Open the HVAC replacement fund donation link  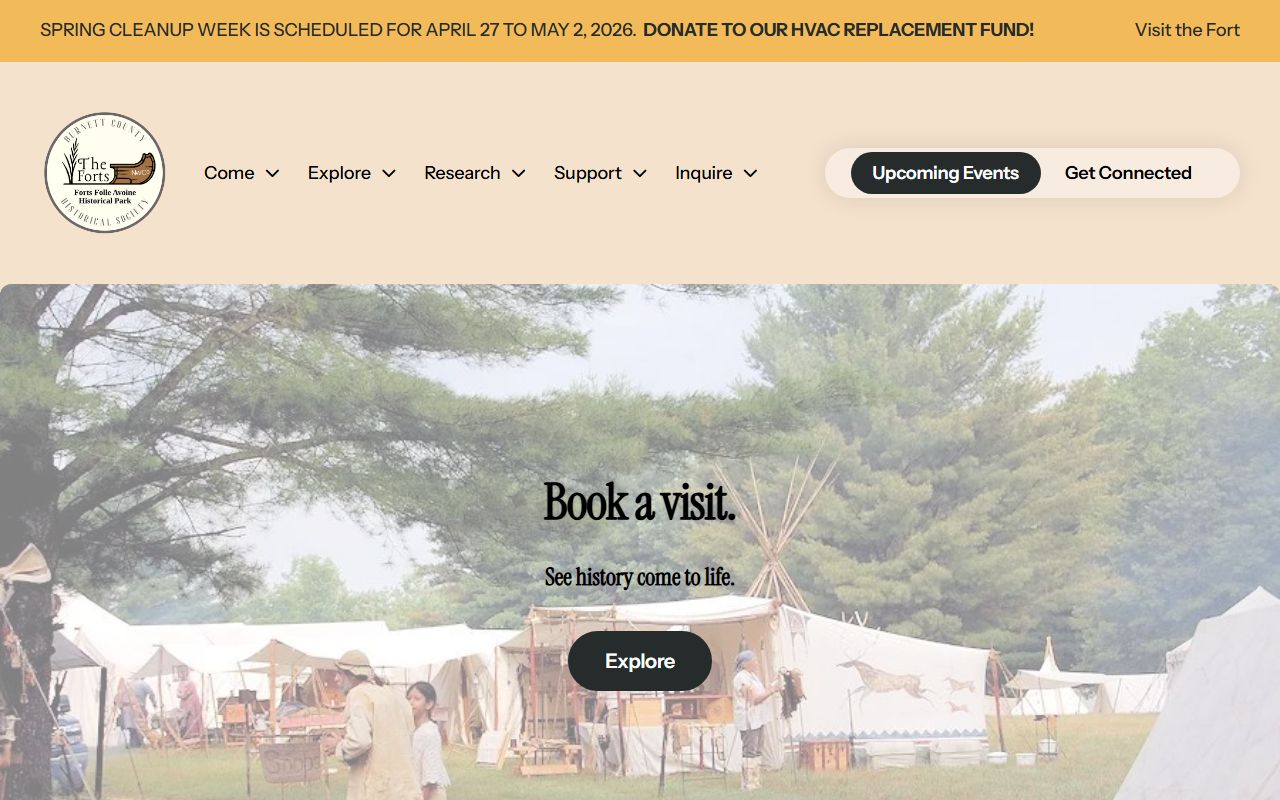point(838,30)
